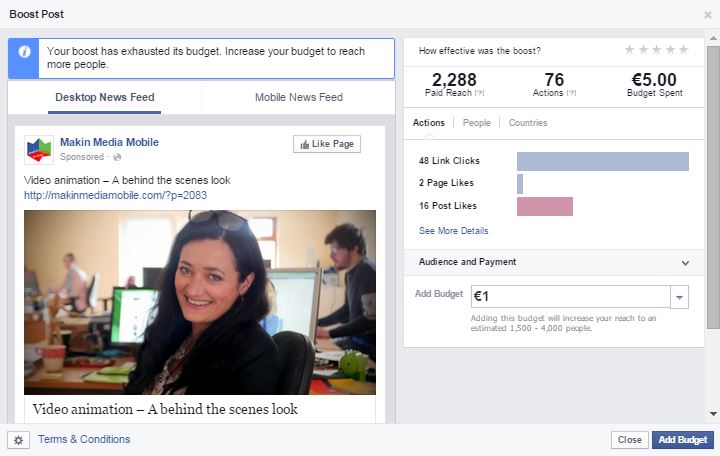Select the Desktop News Feed tab
The image size is (720, 456).
(x=105, y=97)
